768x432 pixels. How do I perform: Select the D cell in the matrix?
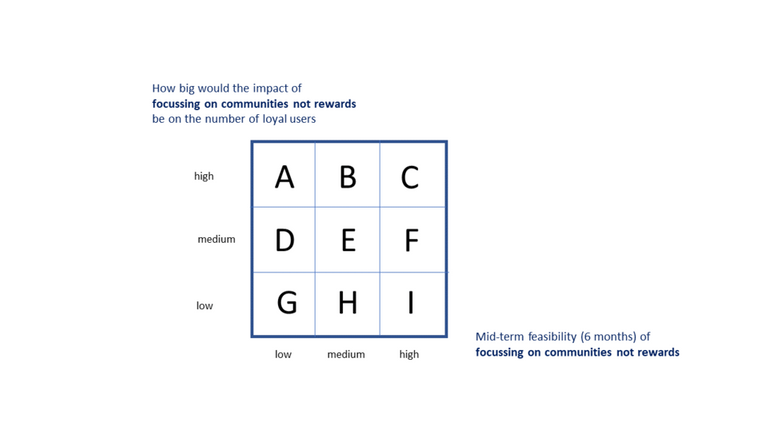[284, 240]
